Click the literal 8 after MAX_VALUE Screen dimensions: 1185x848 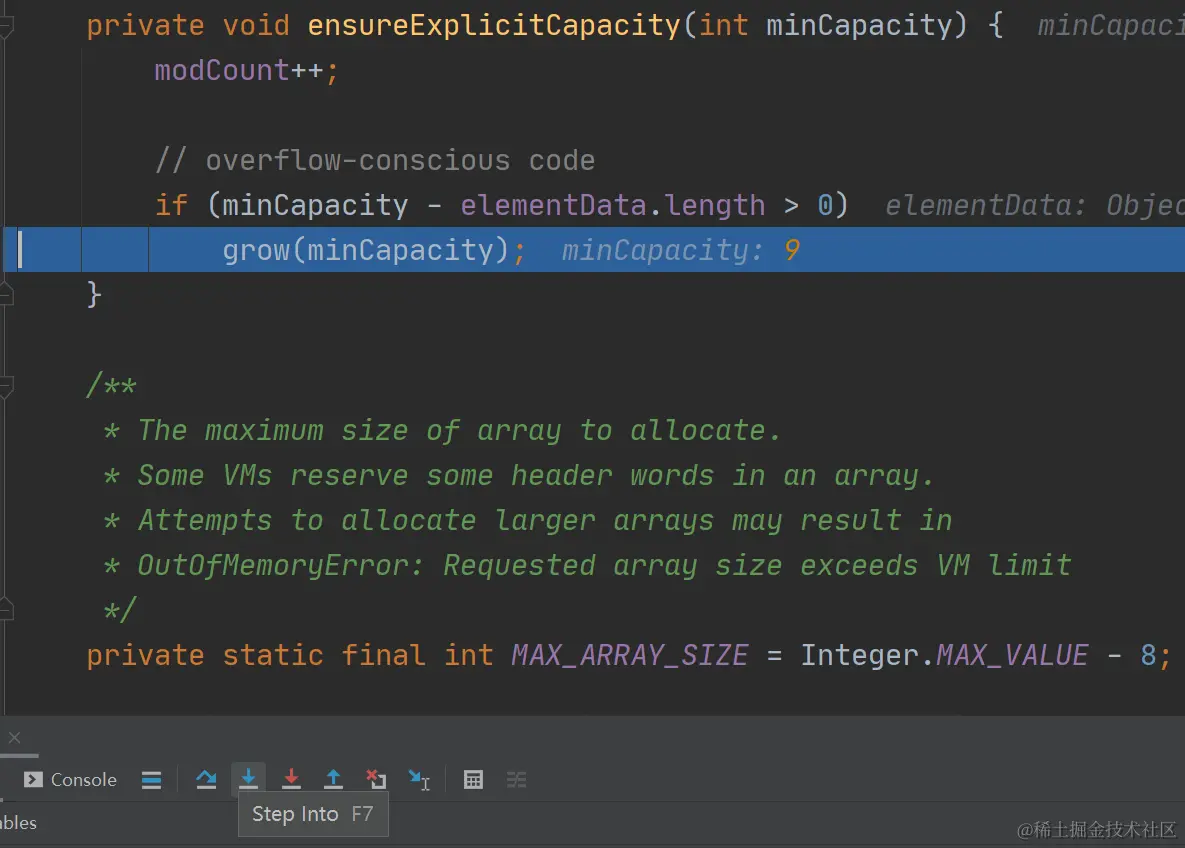pyautogui.click(x=1148, y=655)
